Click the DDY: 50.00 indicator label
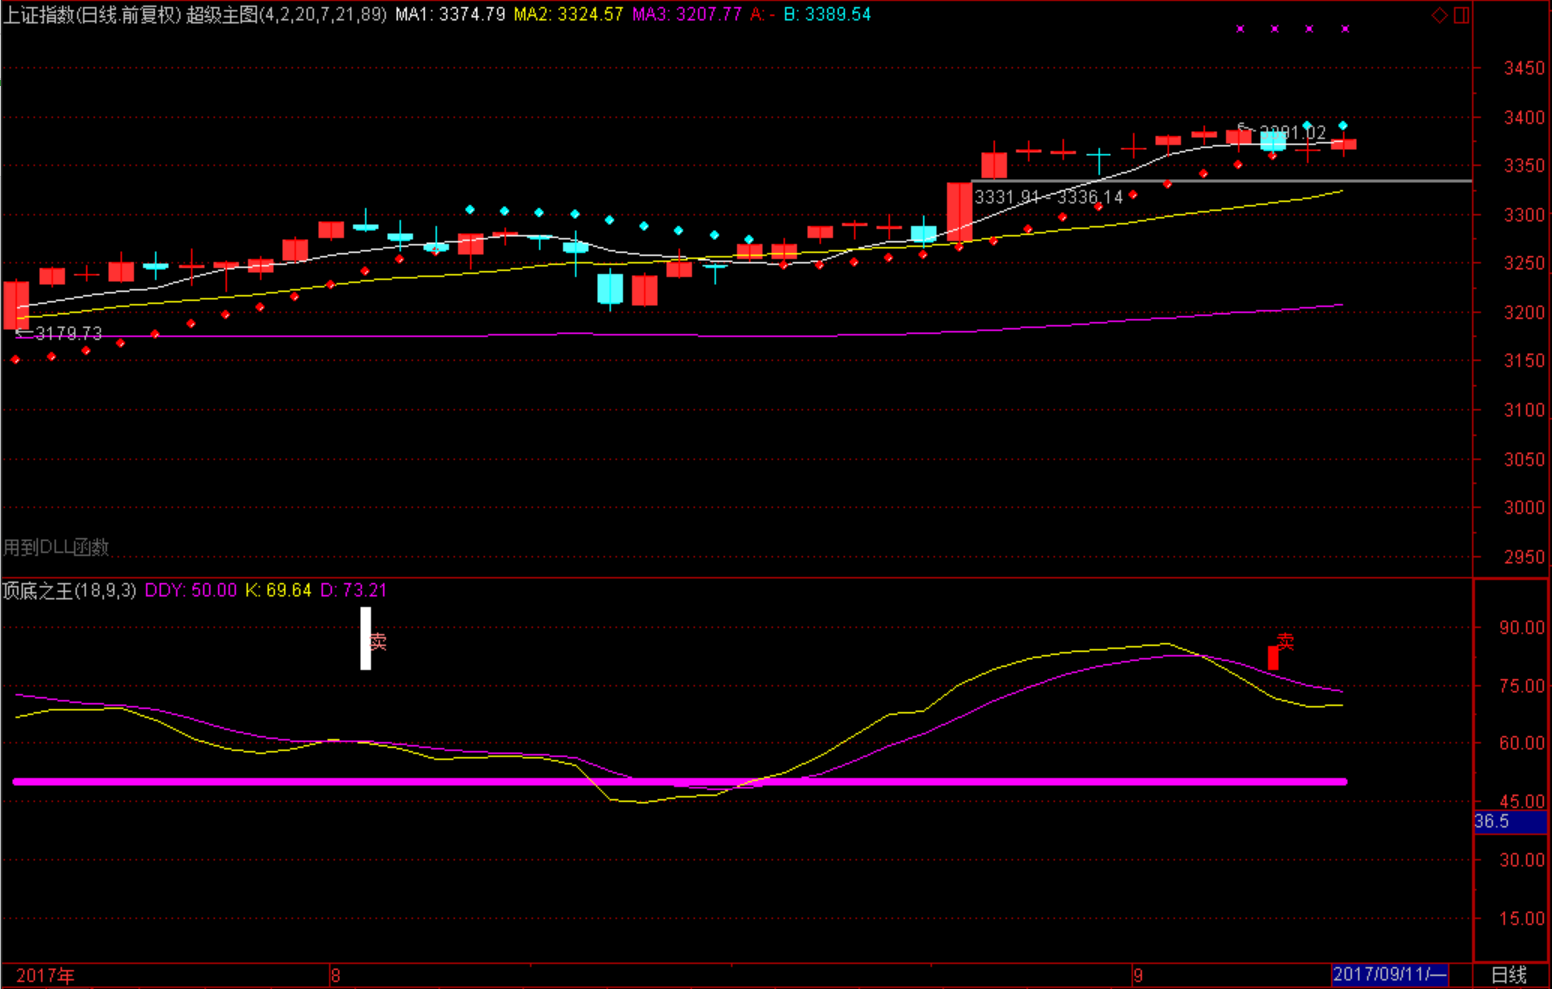 tap(191, 590)
